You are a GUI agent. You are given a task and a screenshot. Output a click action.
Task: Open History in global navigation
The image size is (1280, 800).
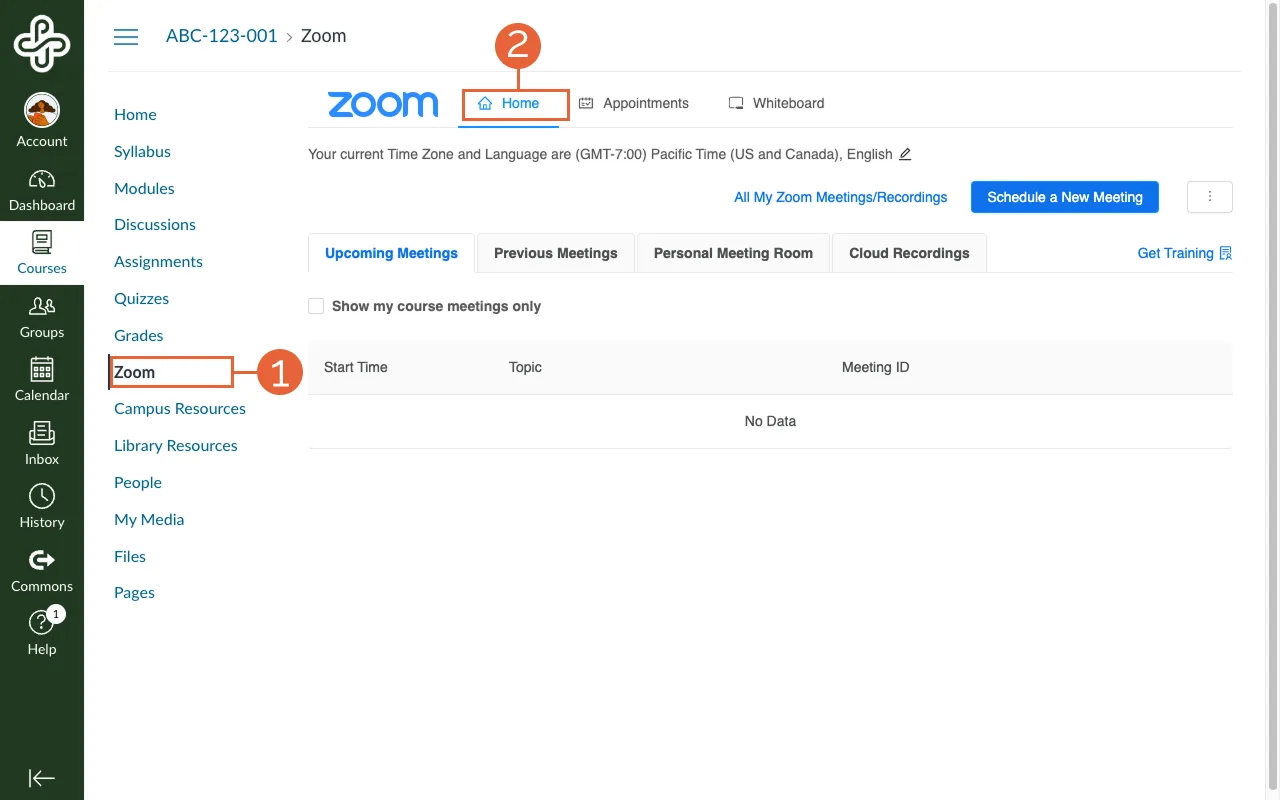(42, 507)
